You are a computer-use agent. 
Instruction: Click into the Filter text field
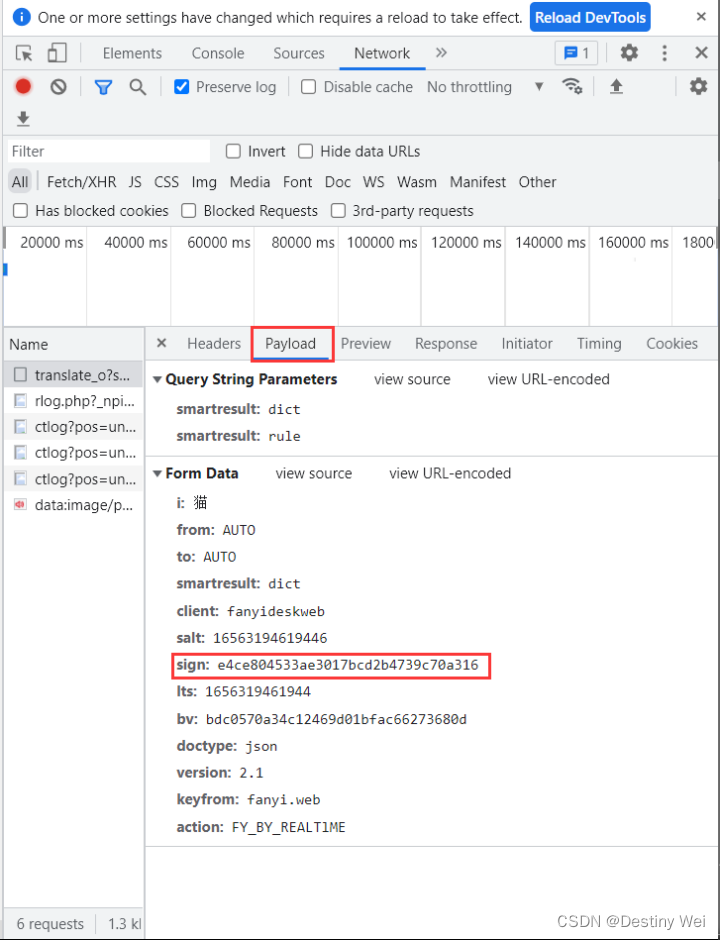(109, 151)
